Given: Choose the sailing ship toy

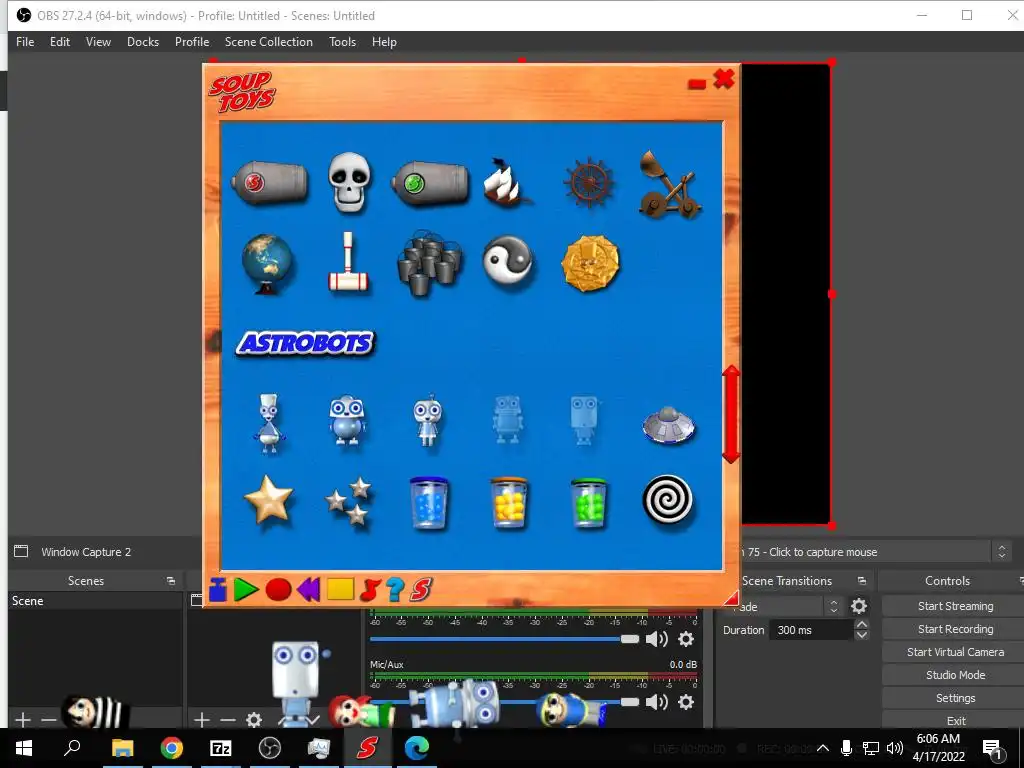Looking at the screenshot, I should [506, 182].
